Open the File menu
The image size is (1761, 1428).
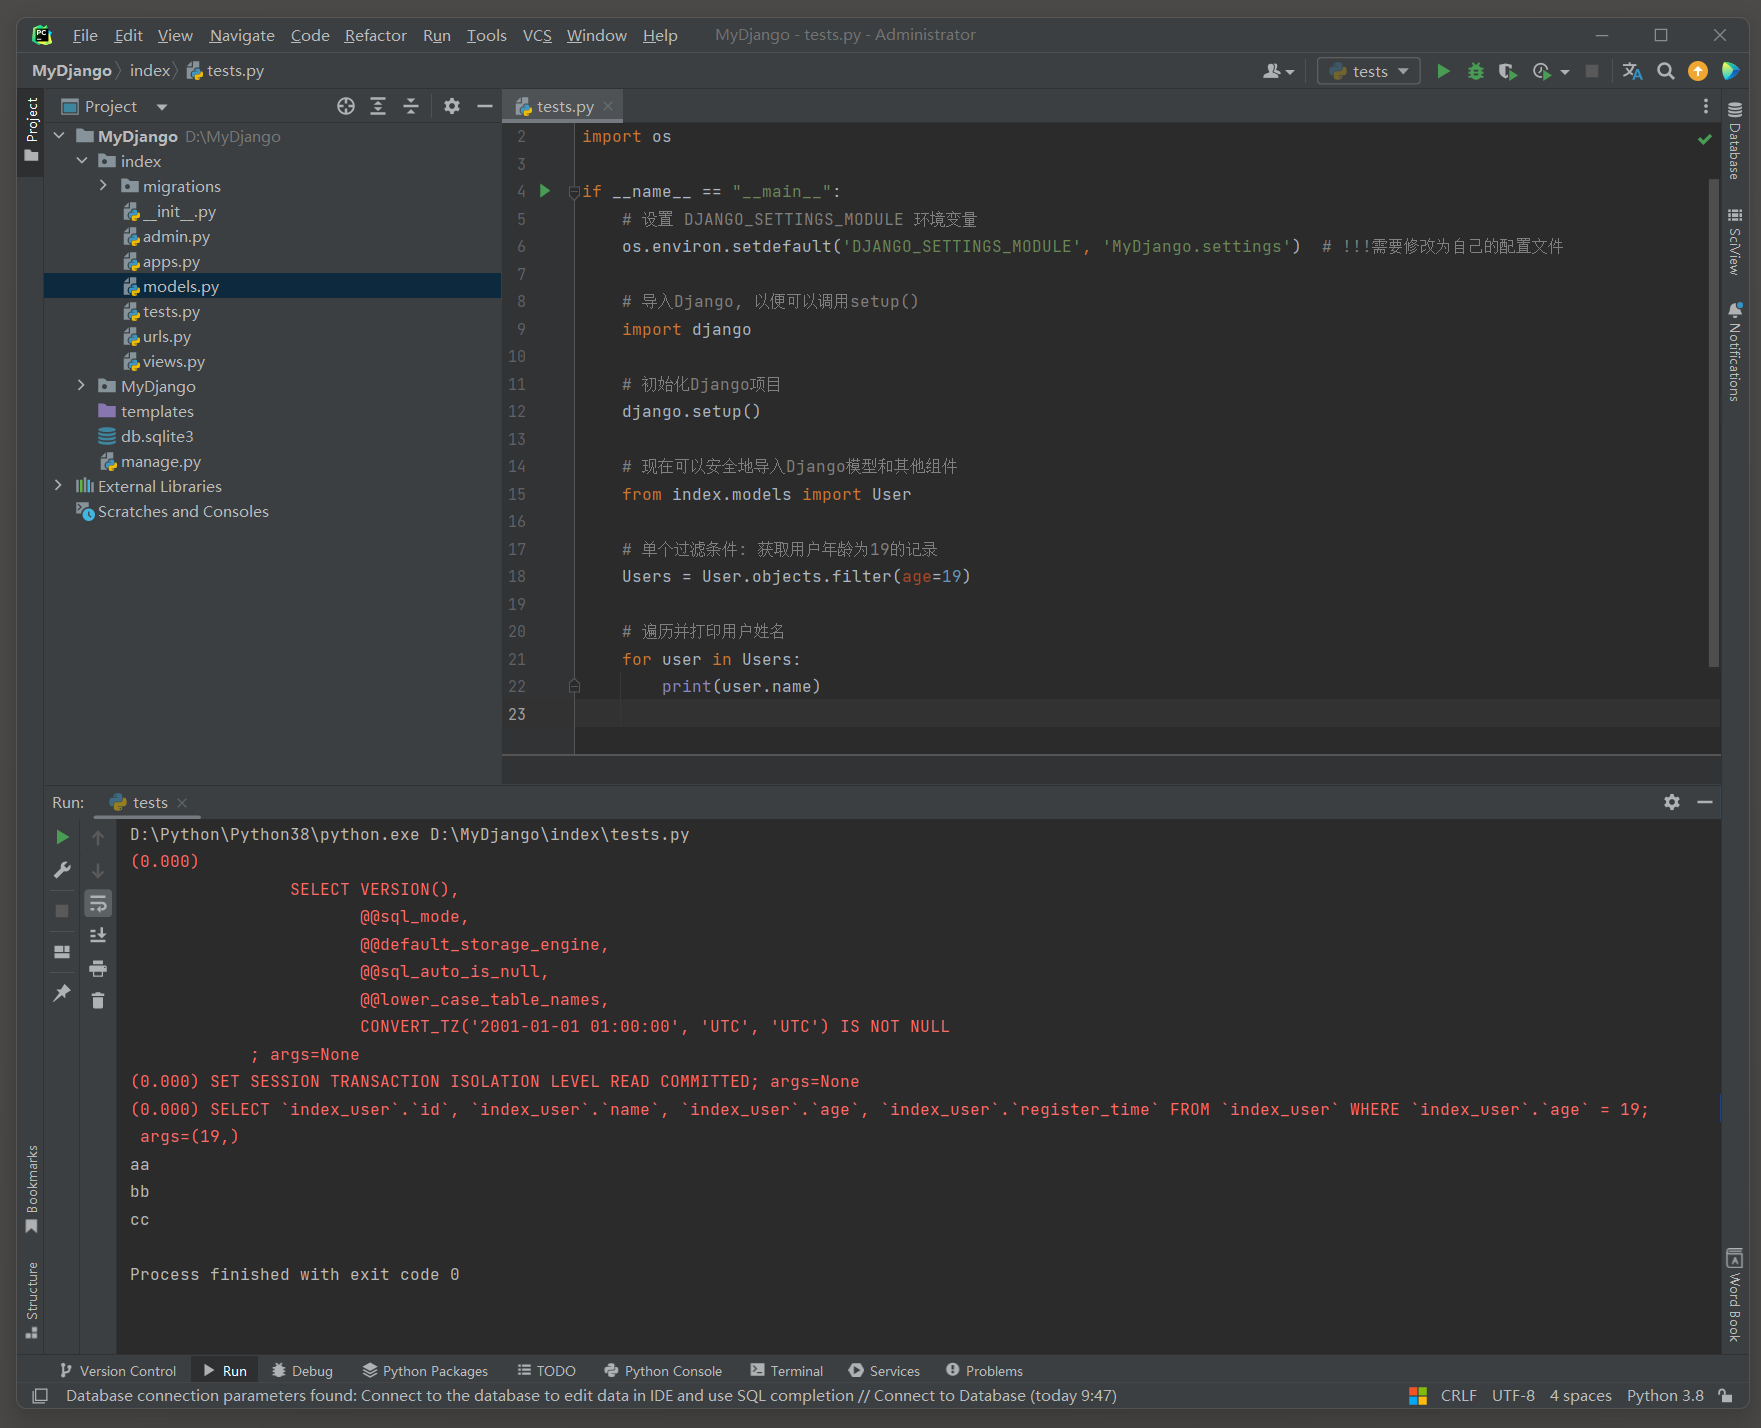[x=85, y=35]
